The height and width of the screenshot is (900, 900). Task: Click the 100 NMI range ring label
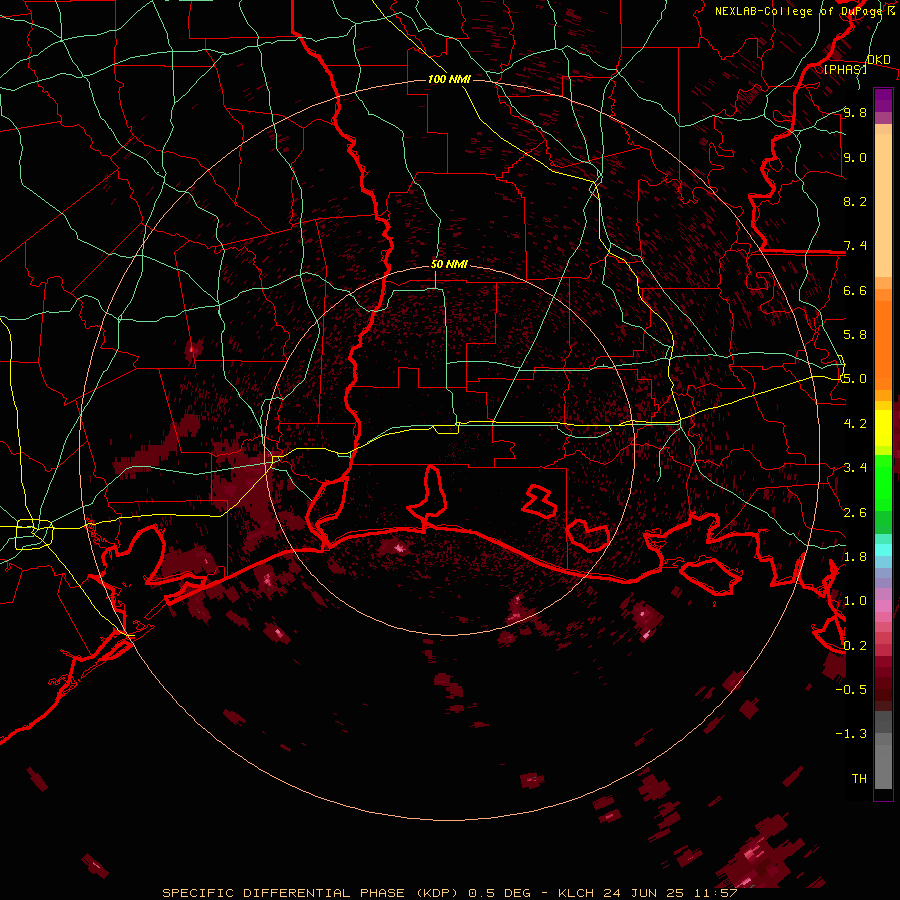coord(449,79)
